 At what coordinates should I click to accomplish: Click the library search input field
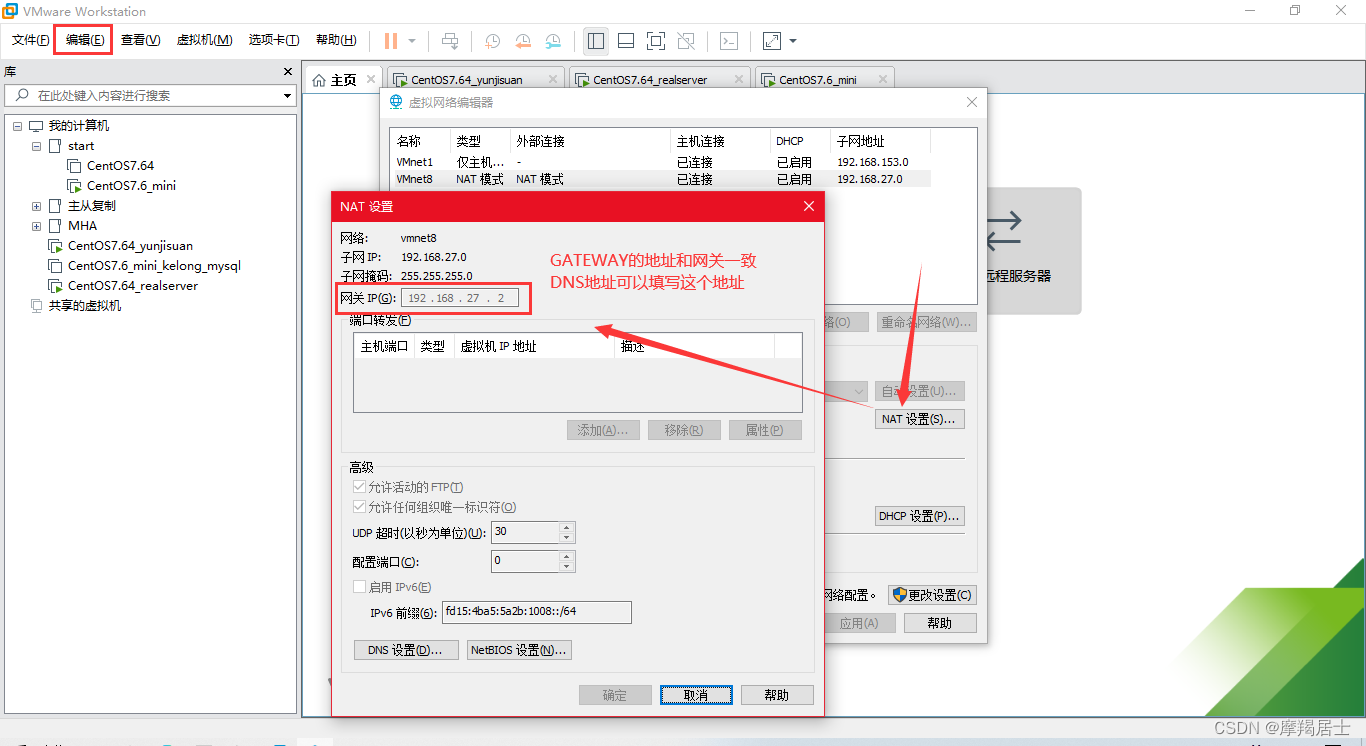143,96
